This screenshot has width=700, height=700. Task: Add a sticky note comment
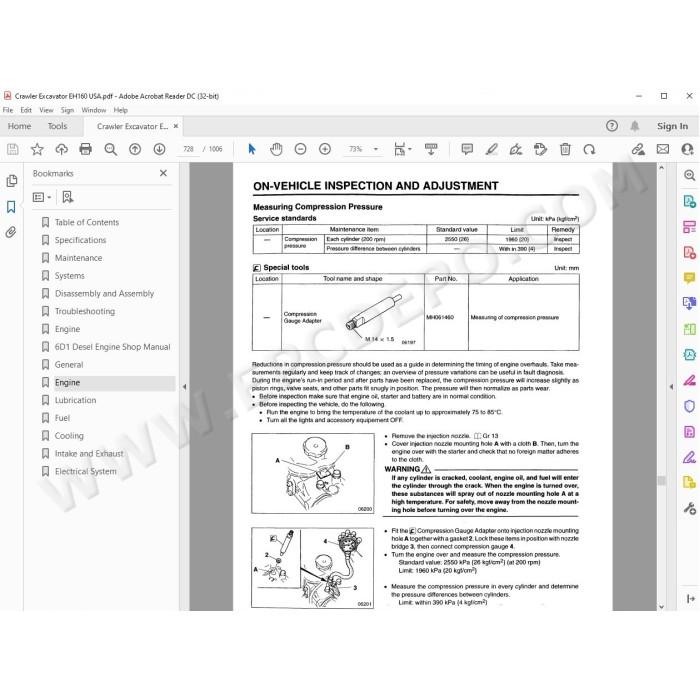467,149
